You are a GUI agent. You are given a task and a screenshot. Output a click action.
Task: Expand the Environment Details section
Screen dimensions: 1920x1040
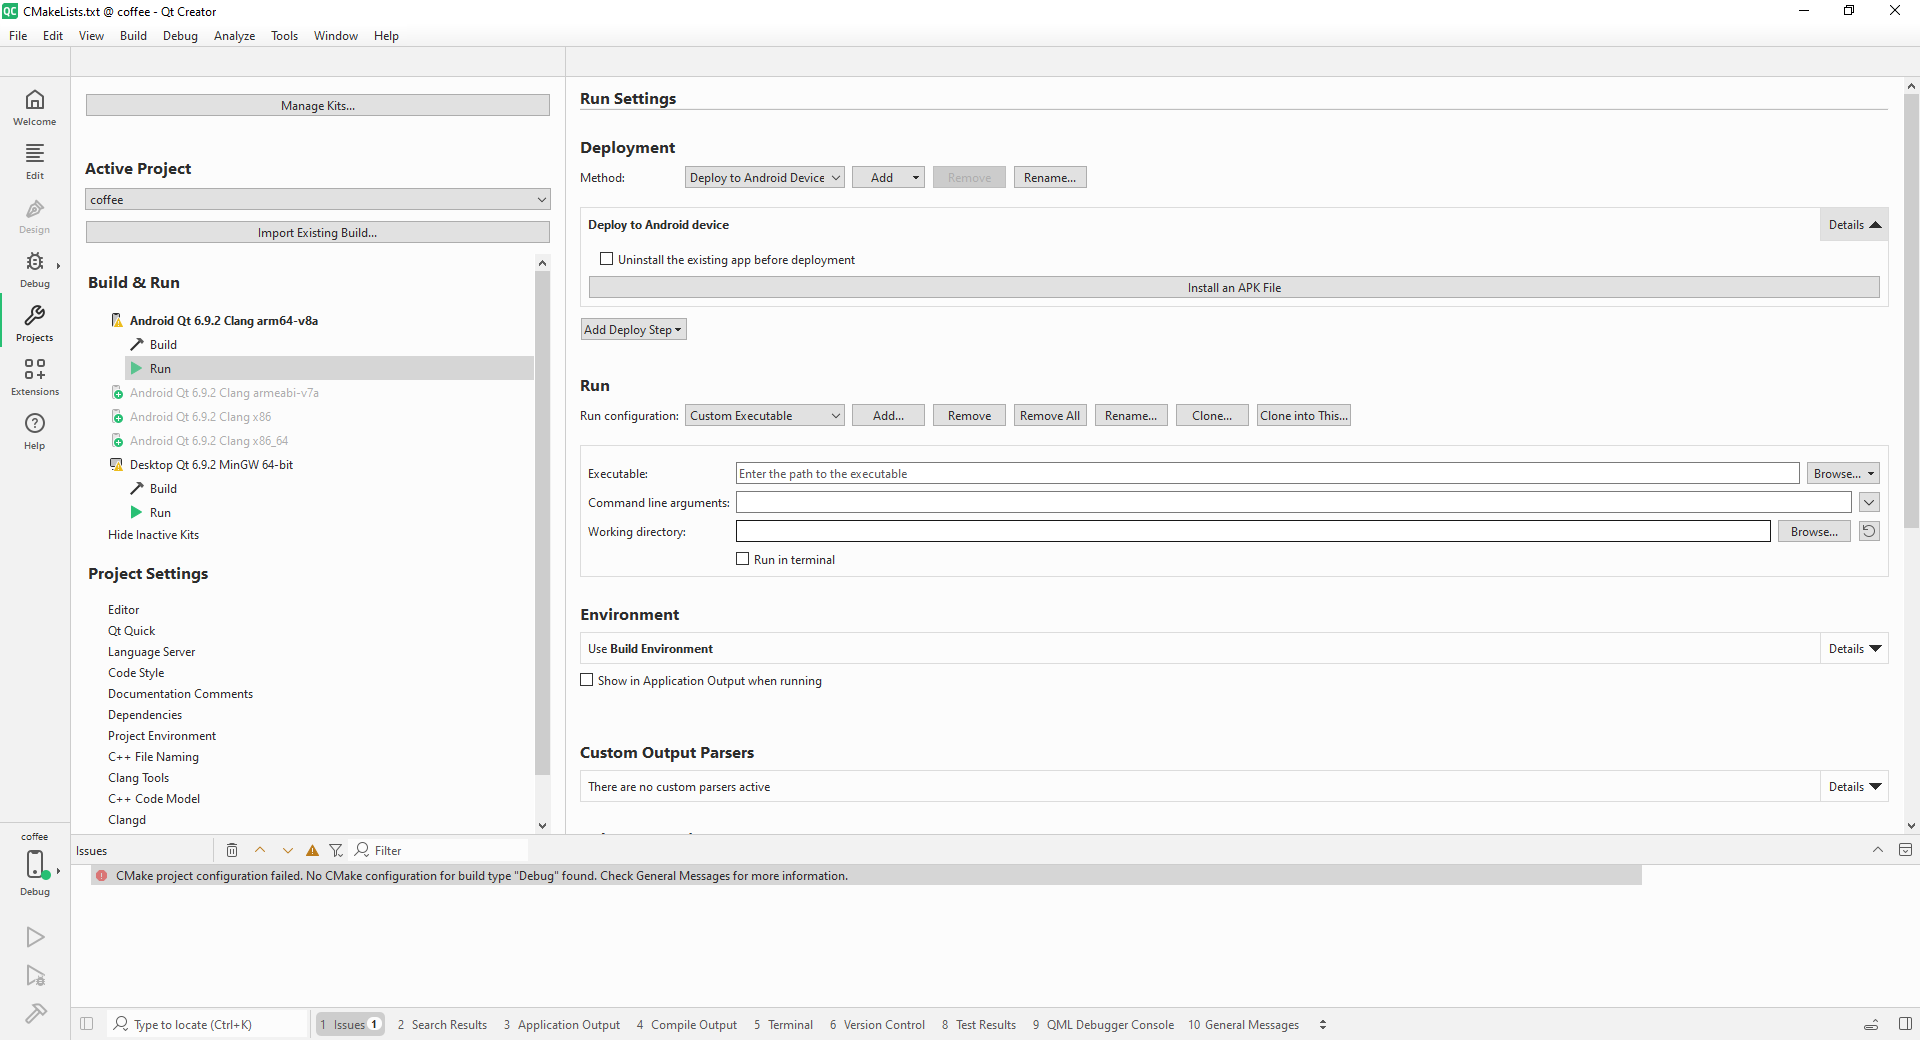tap(1854, 648)
